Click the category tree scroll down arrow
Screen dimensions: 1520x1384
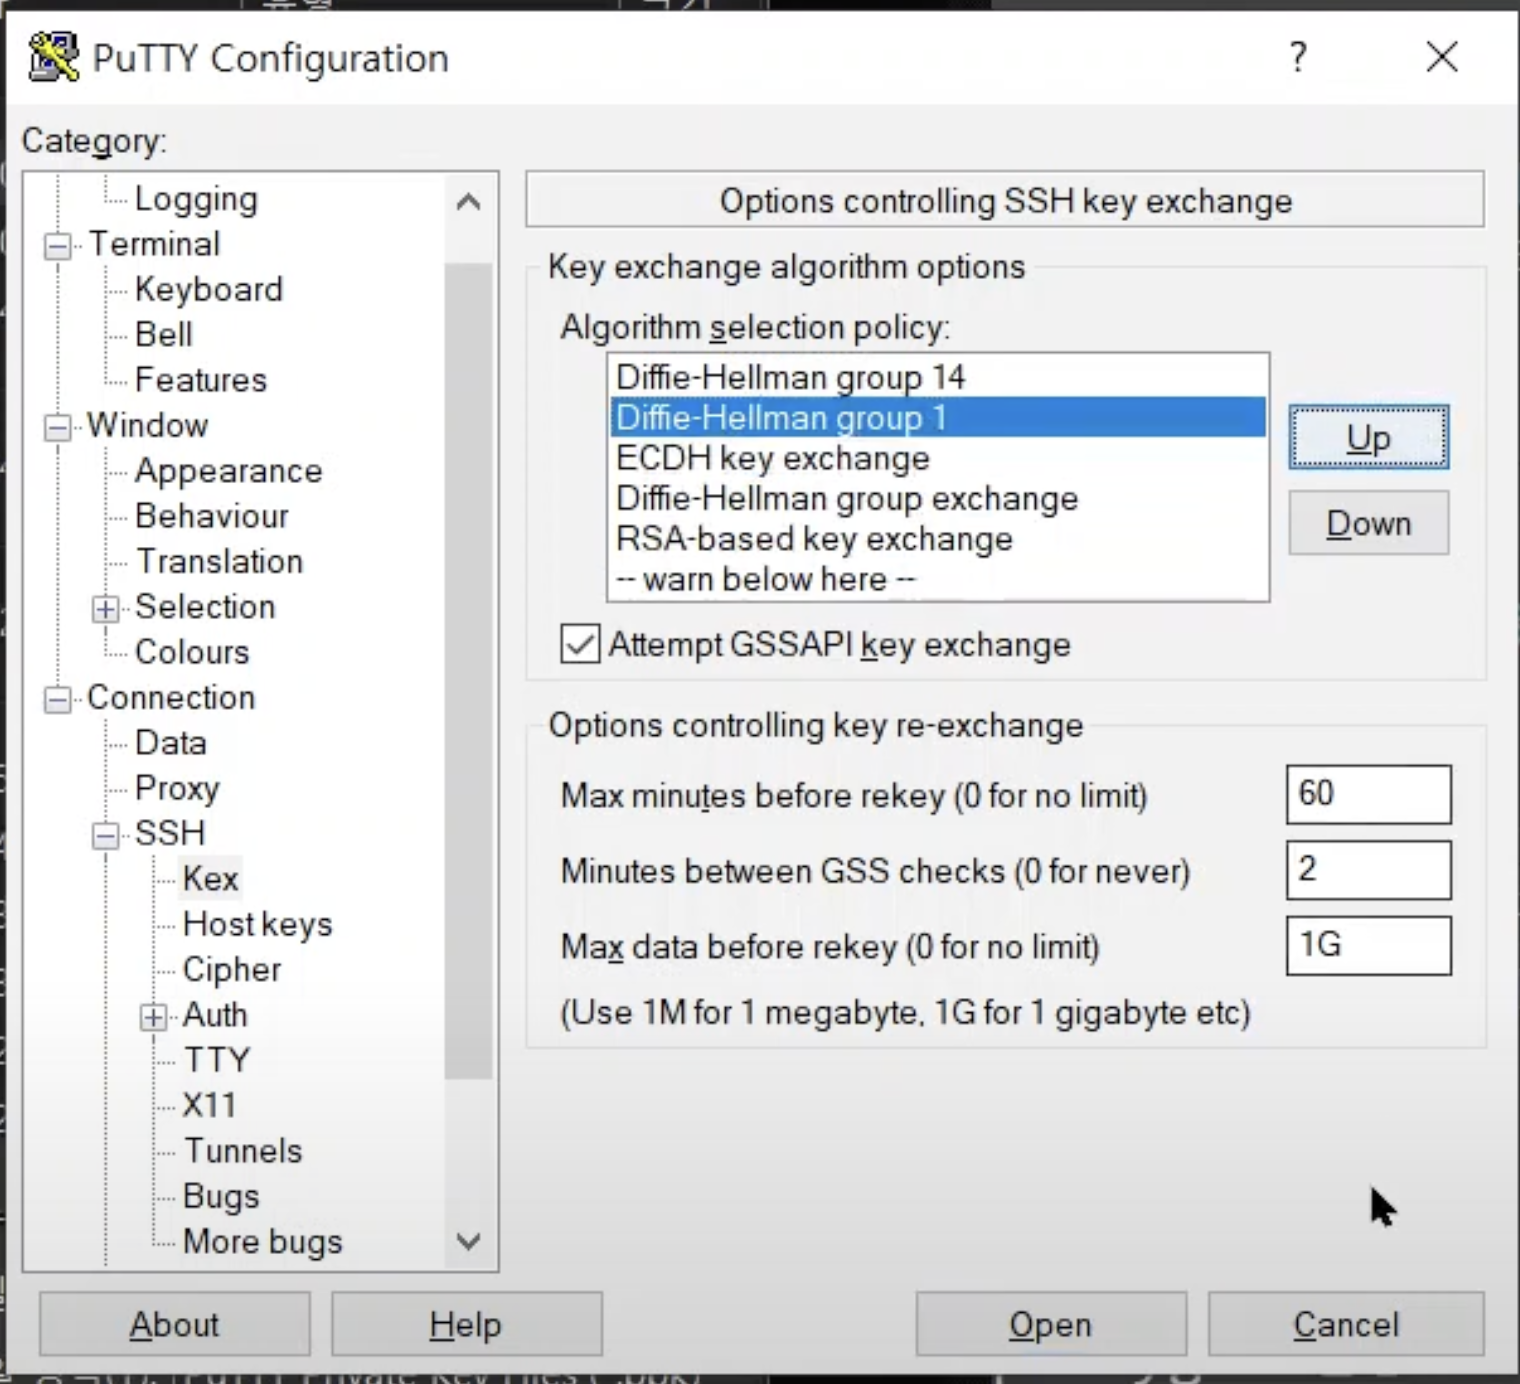pos(468,1242)
